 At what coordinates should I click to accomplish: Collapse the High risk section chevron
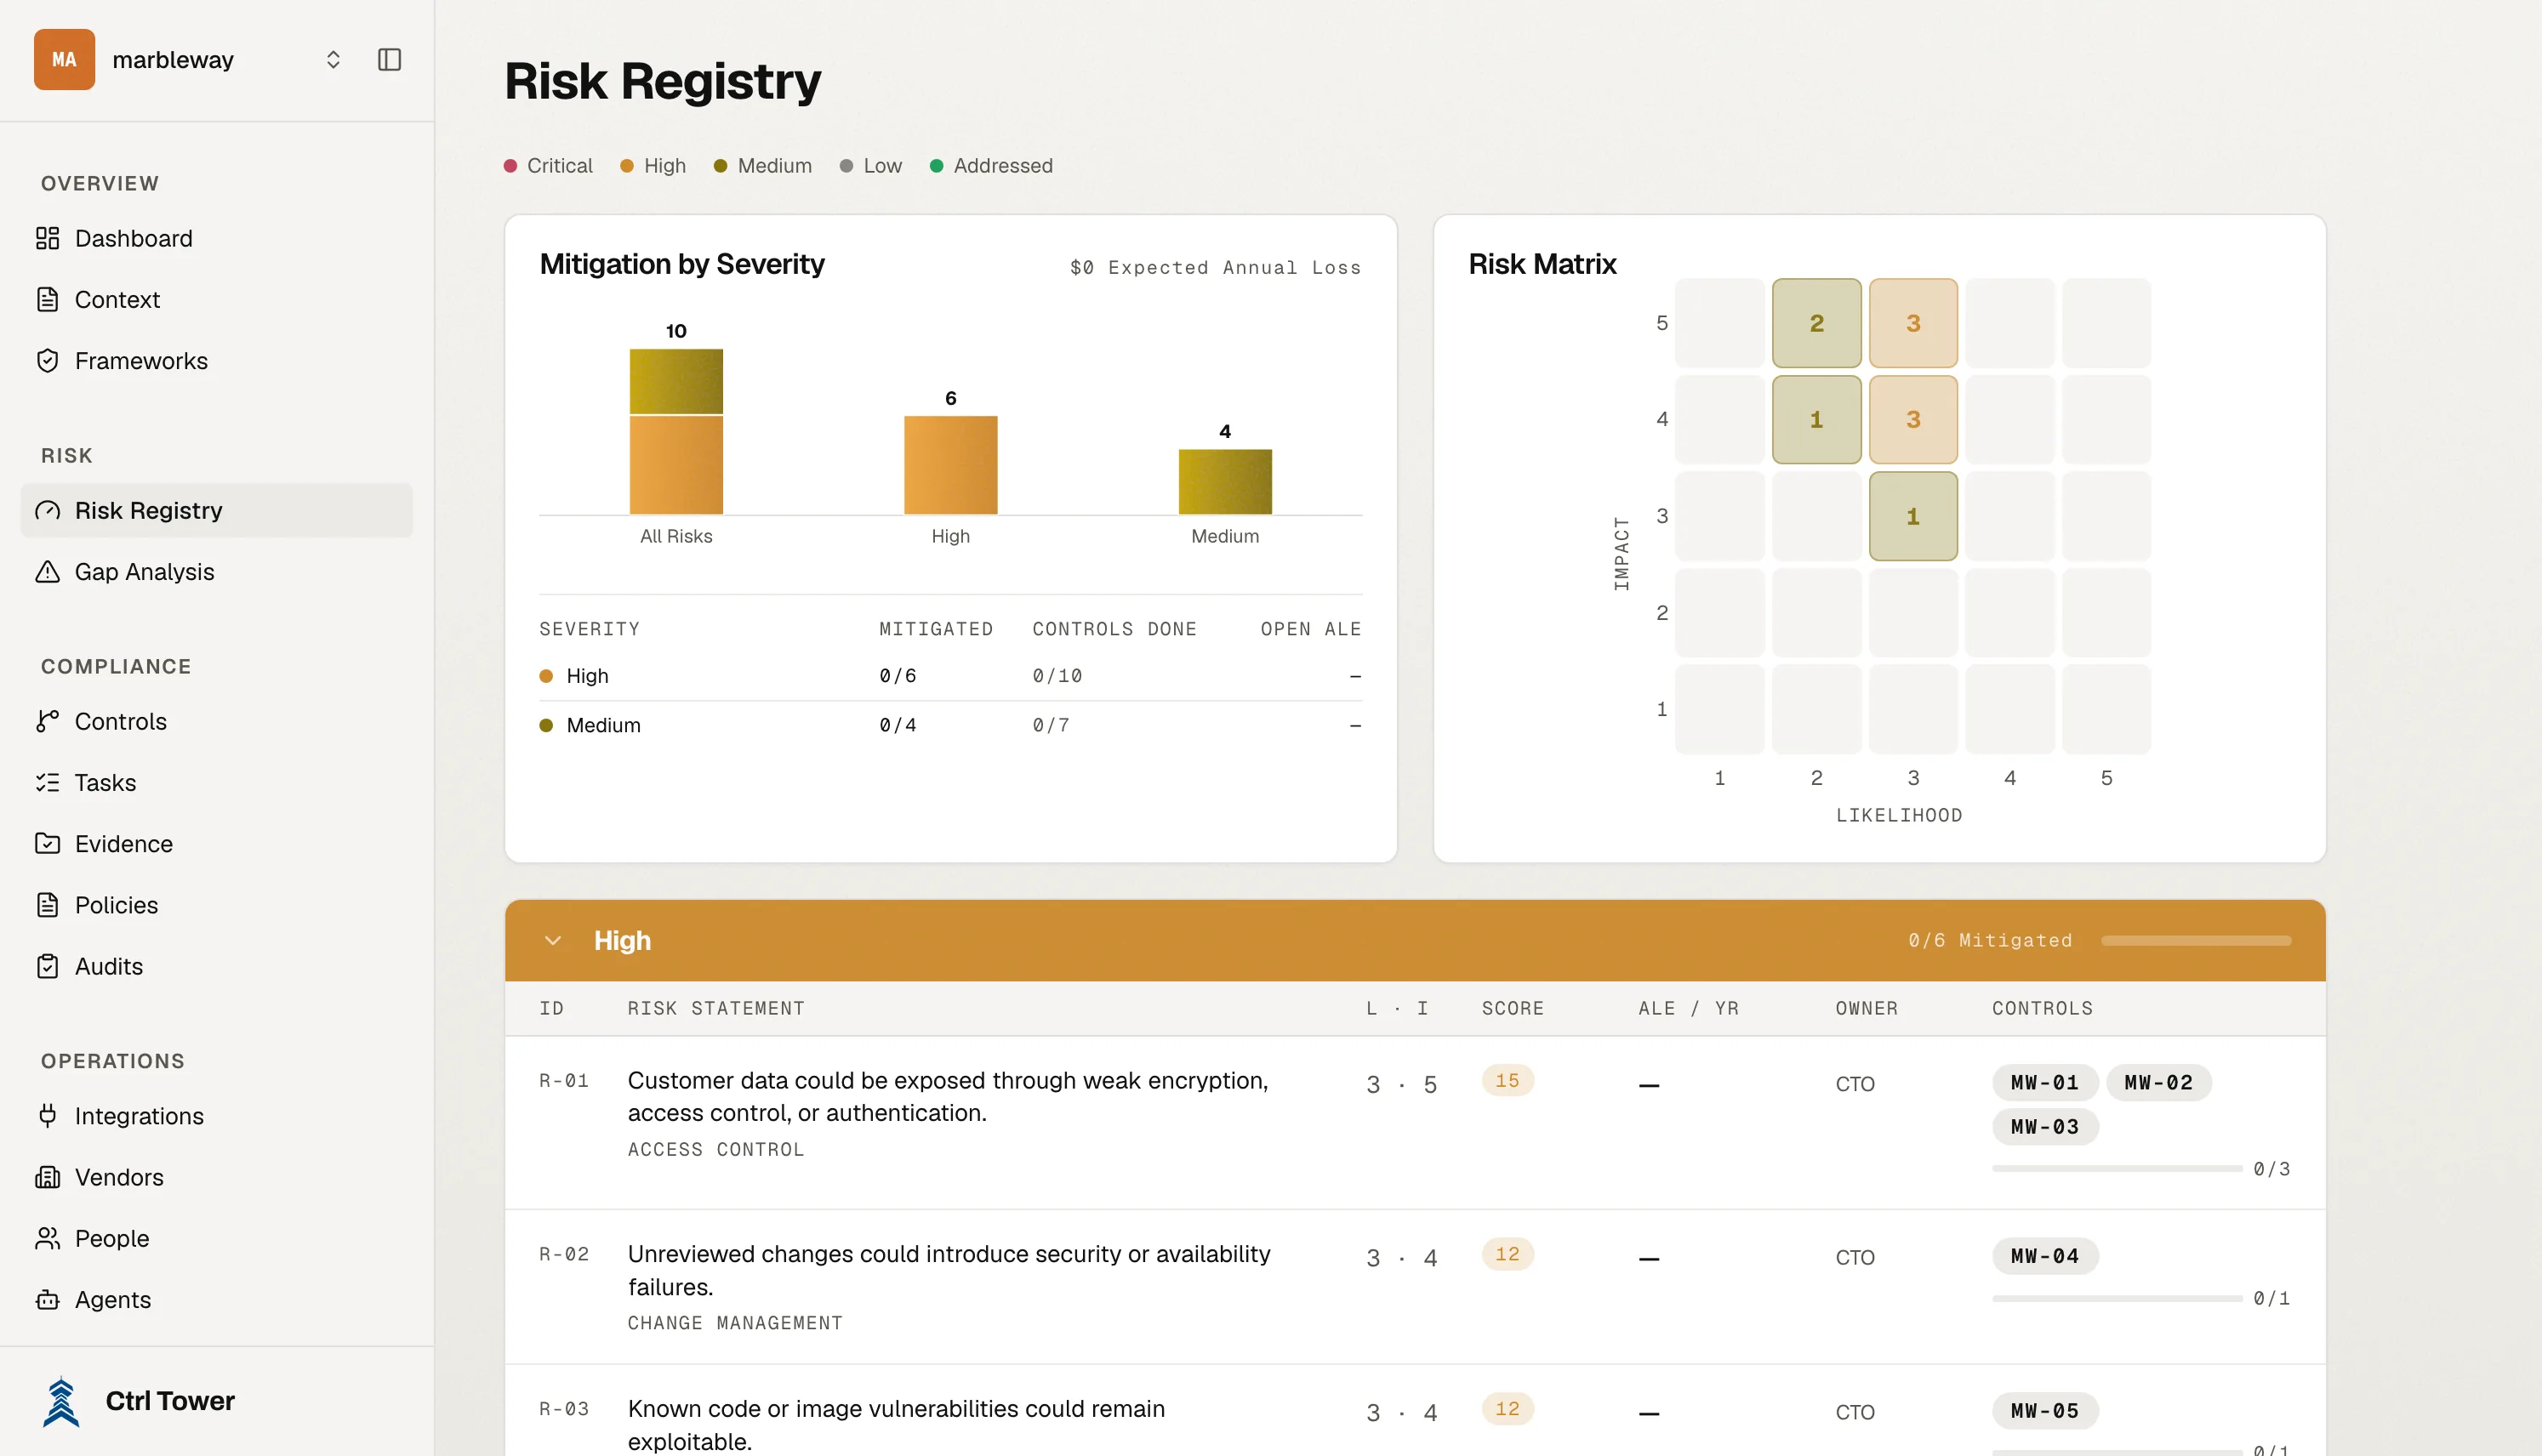pyautogui.click(x=552, y=940)
